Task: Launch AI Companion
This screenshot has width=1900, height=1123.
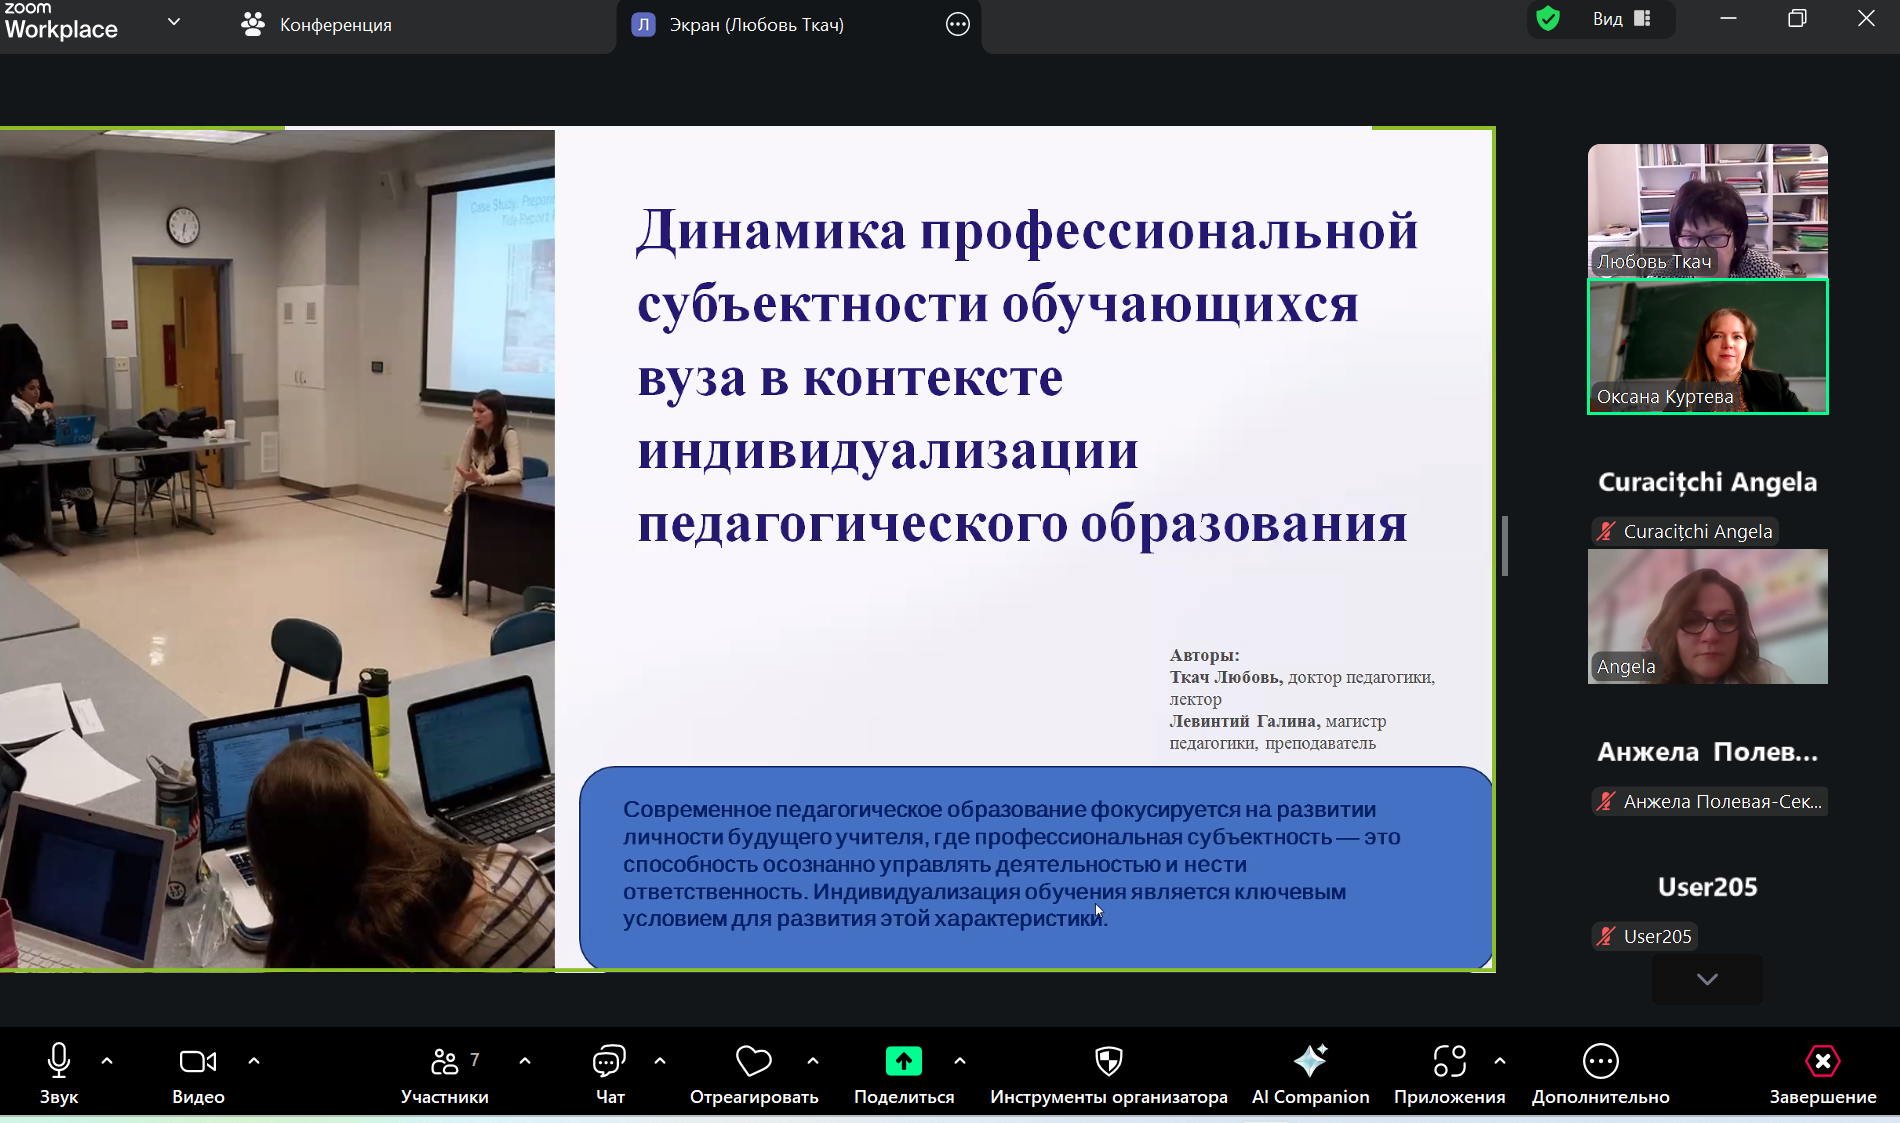Action: click(x=1310, y=1062)
